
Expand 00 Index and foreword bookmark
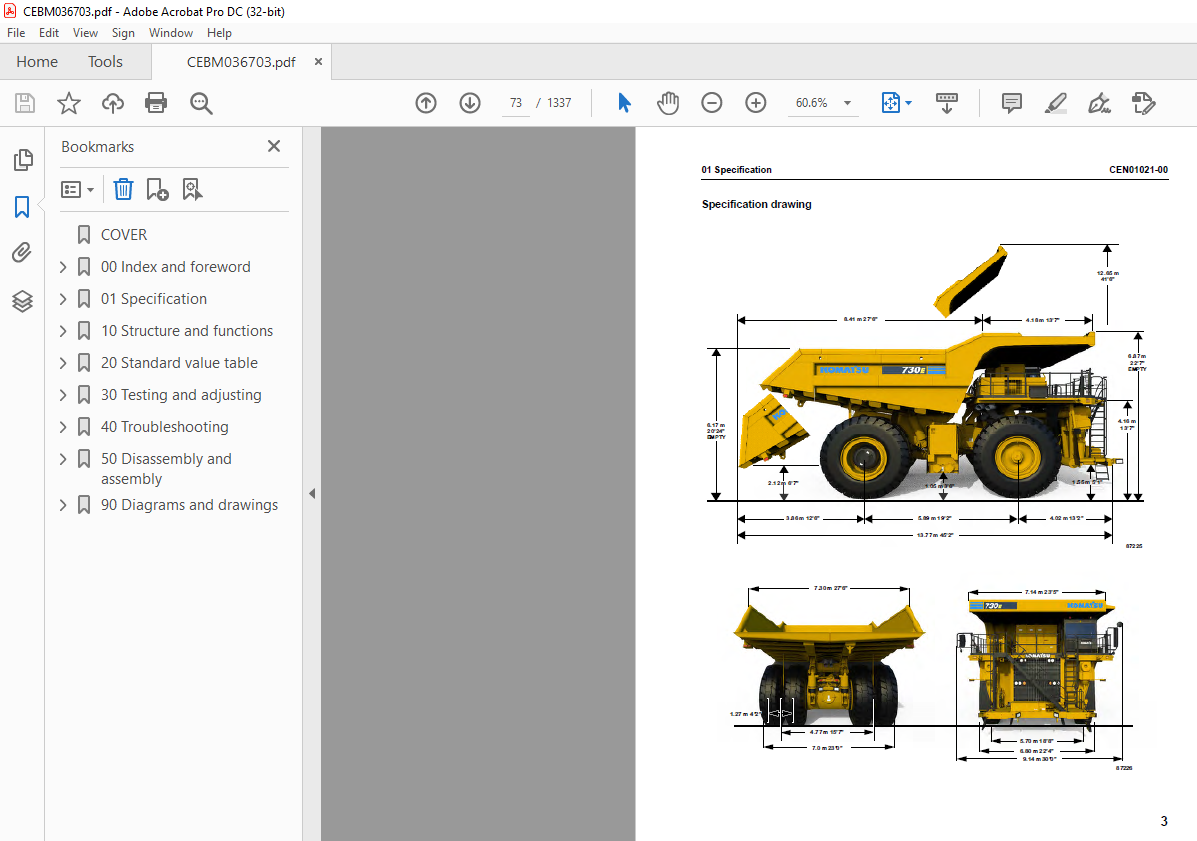[63, 267]
